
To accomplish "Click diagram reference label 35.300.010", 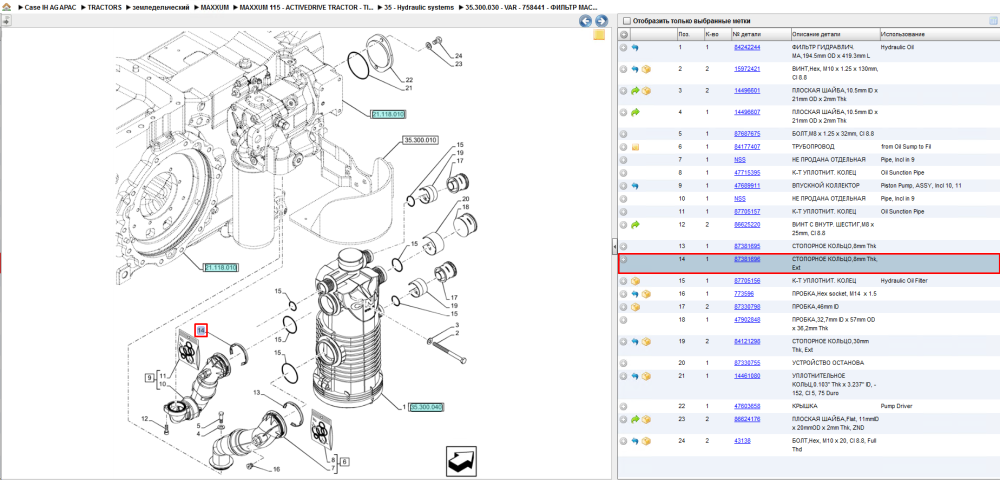I will point(420,140).
